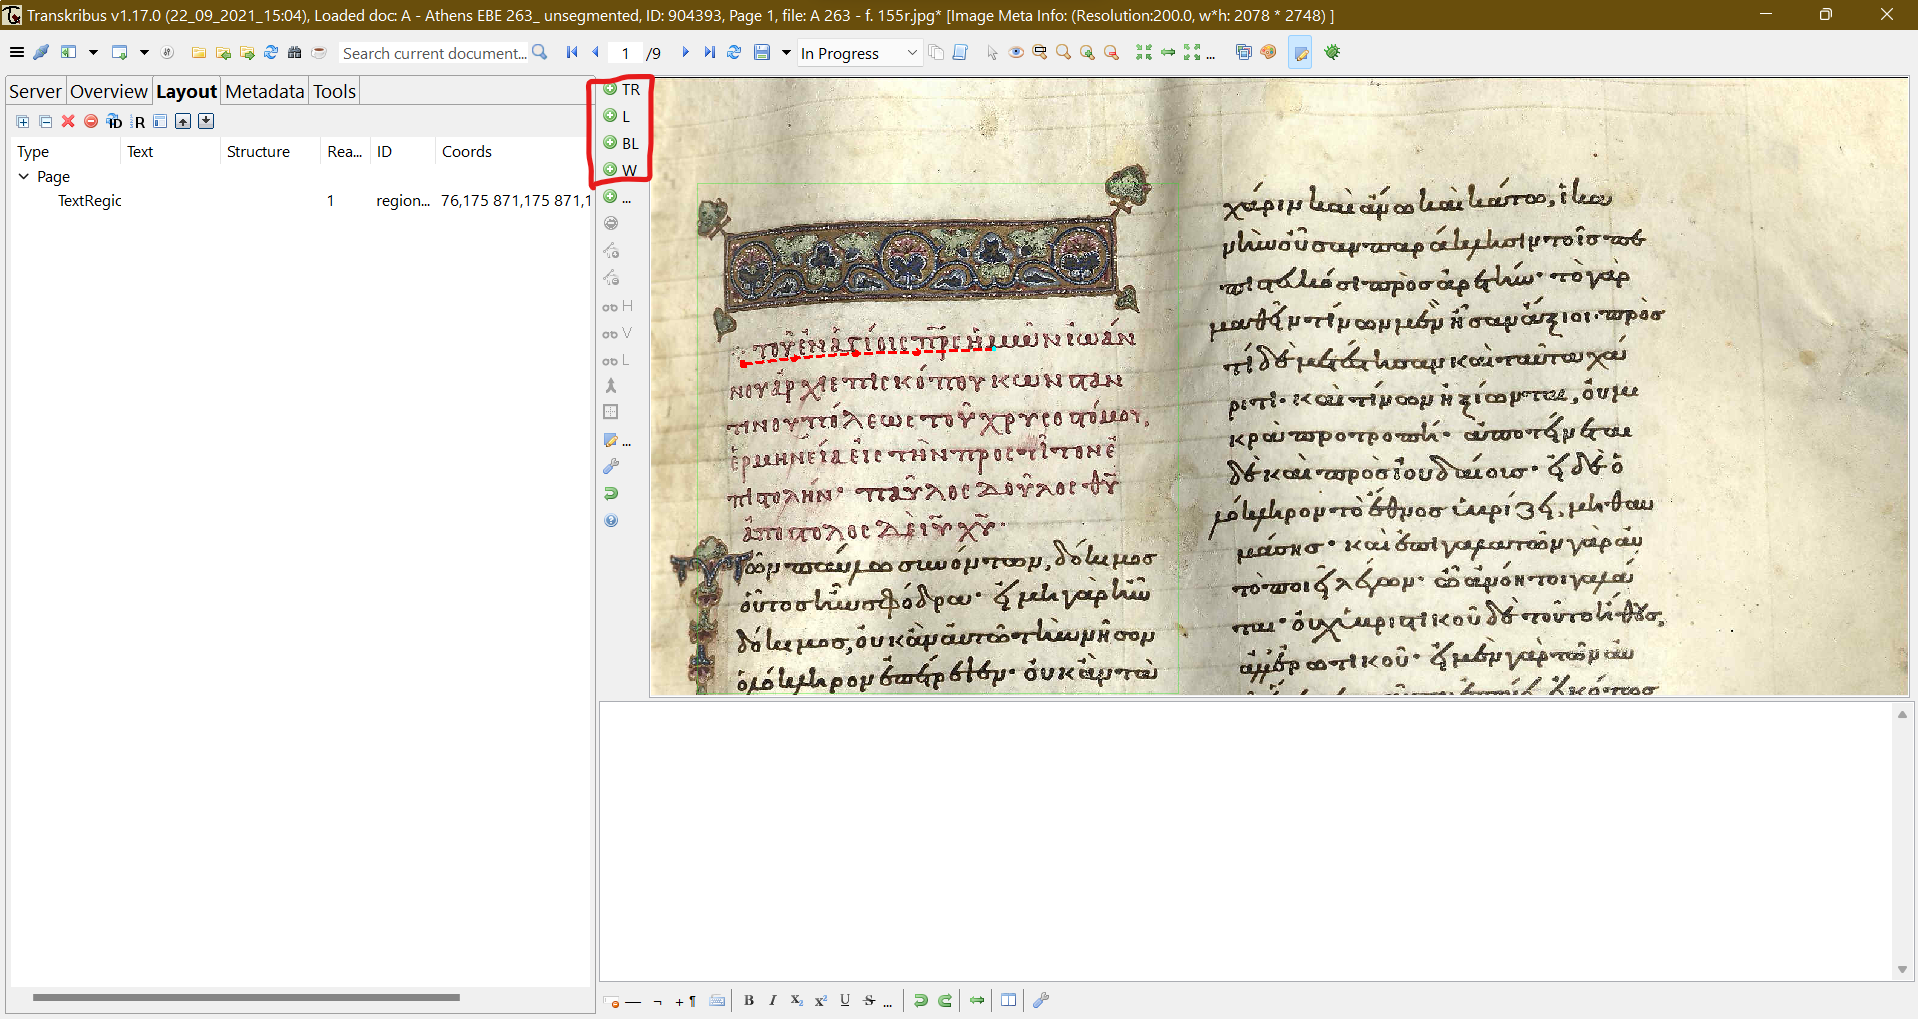Click the versions stacked pages icon
The height and width of the screenshot is (1019, 1918).
click(x=936, y=52)
